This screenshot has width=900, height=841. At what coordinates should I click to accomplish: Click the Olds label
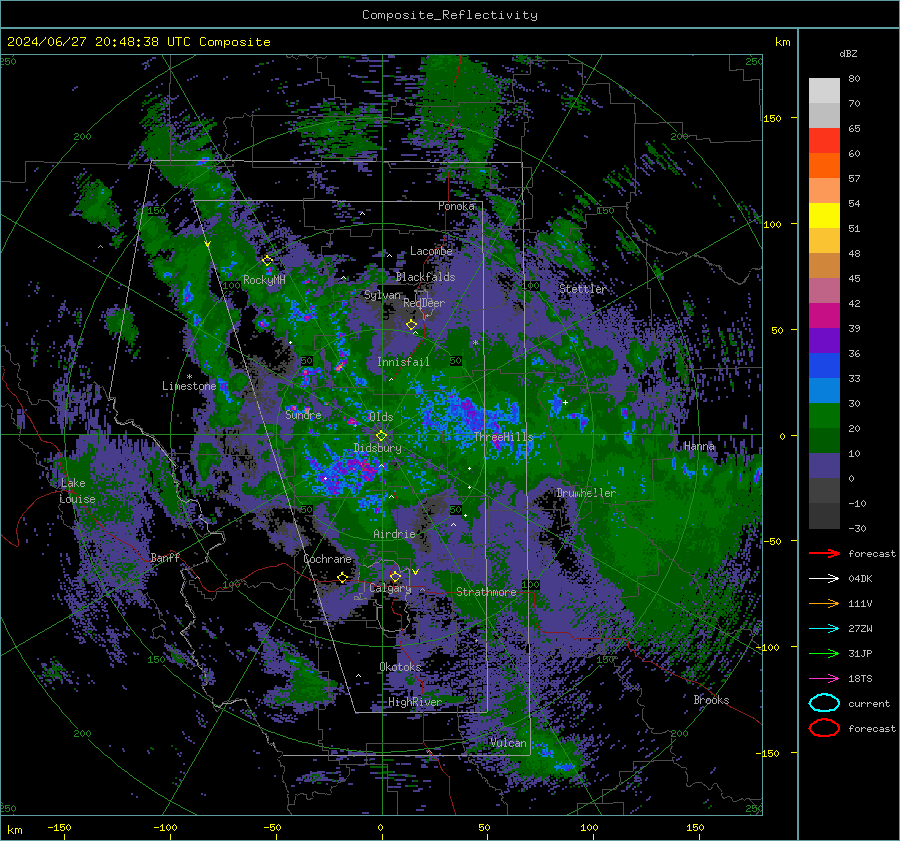pos(381,417)
